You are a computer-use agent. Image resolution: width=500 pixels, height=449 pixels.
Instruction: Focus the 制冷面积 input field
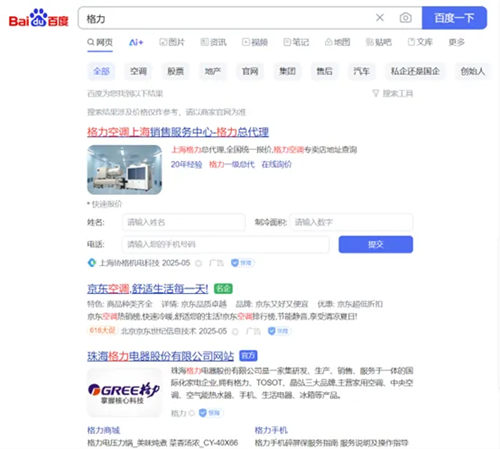351,222
